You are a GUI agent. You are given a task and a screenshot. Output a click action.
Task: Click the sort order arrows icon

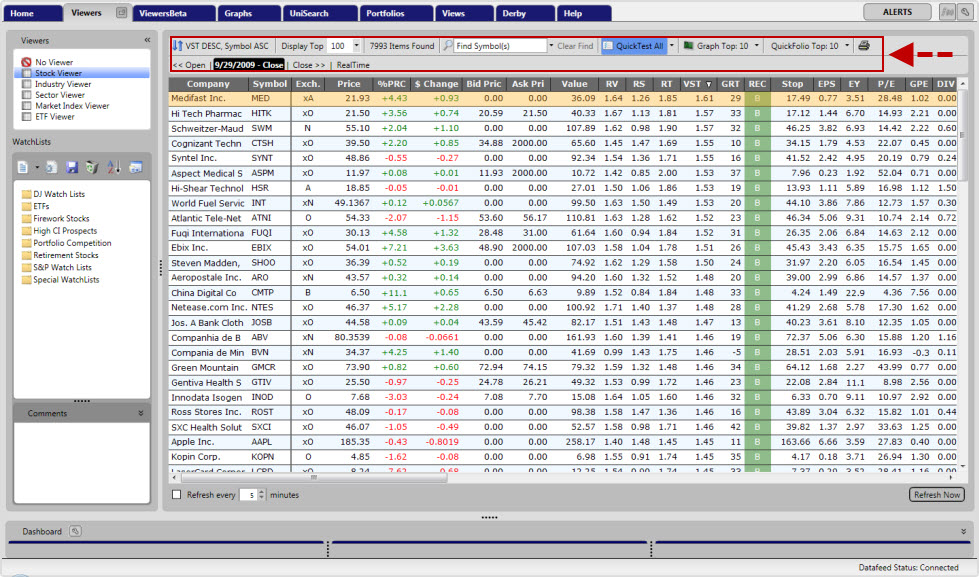coord(177,46)
